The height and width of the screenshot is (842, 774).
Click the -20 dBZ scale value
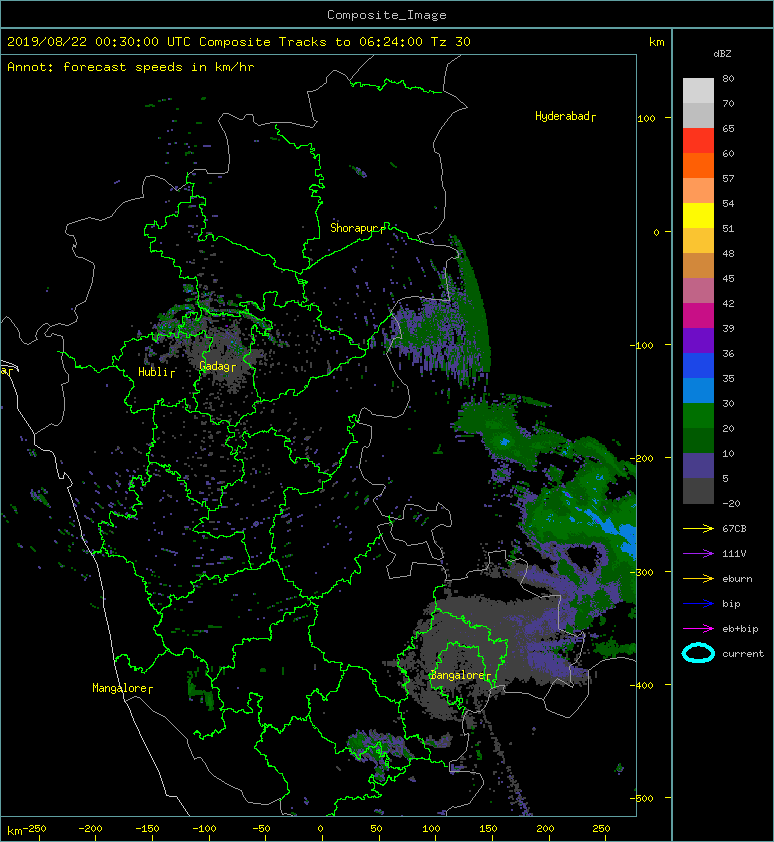coord(731,504)
